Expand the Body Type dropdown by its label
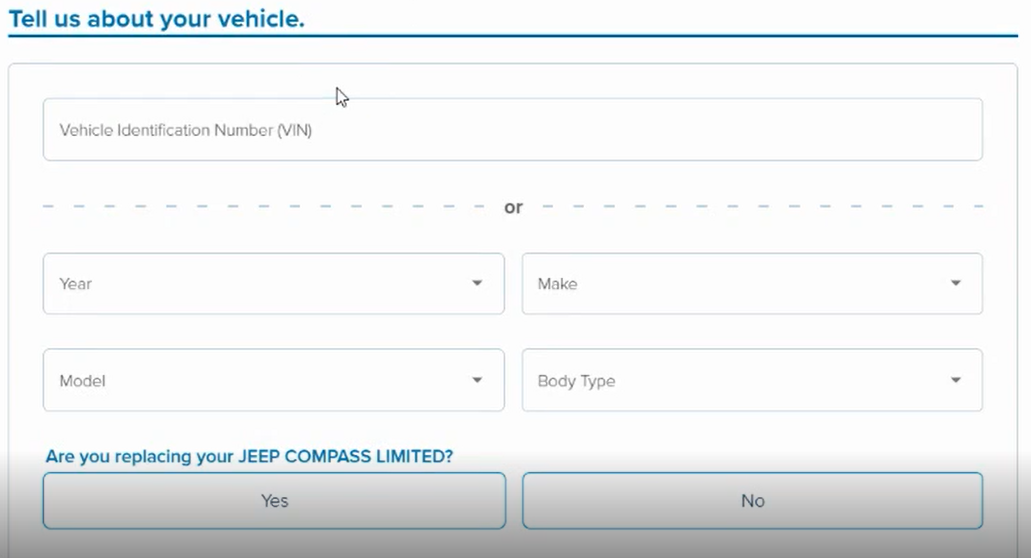 pyautogui.click(x=576, y=381)
